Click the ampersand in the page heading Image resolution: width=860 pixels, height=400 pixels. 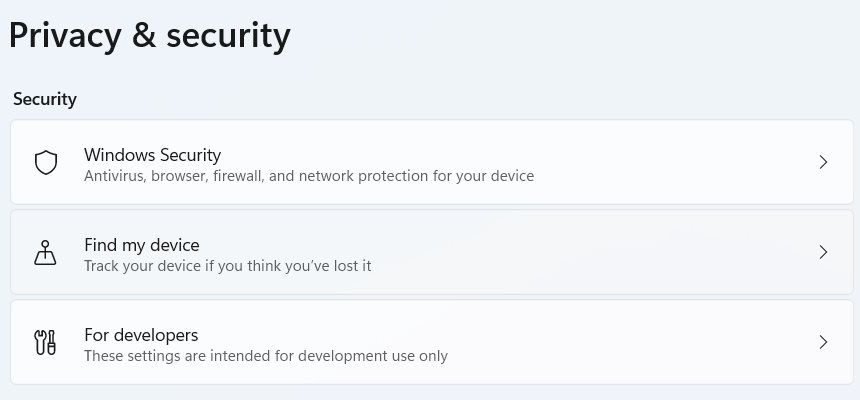click(141, 36)
